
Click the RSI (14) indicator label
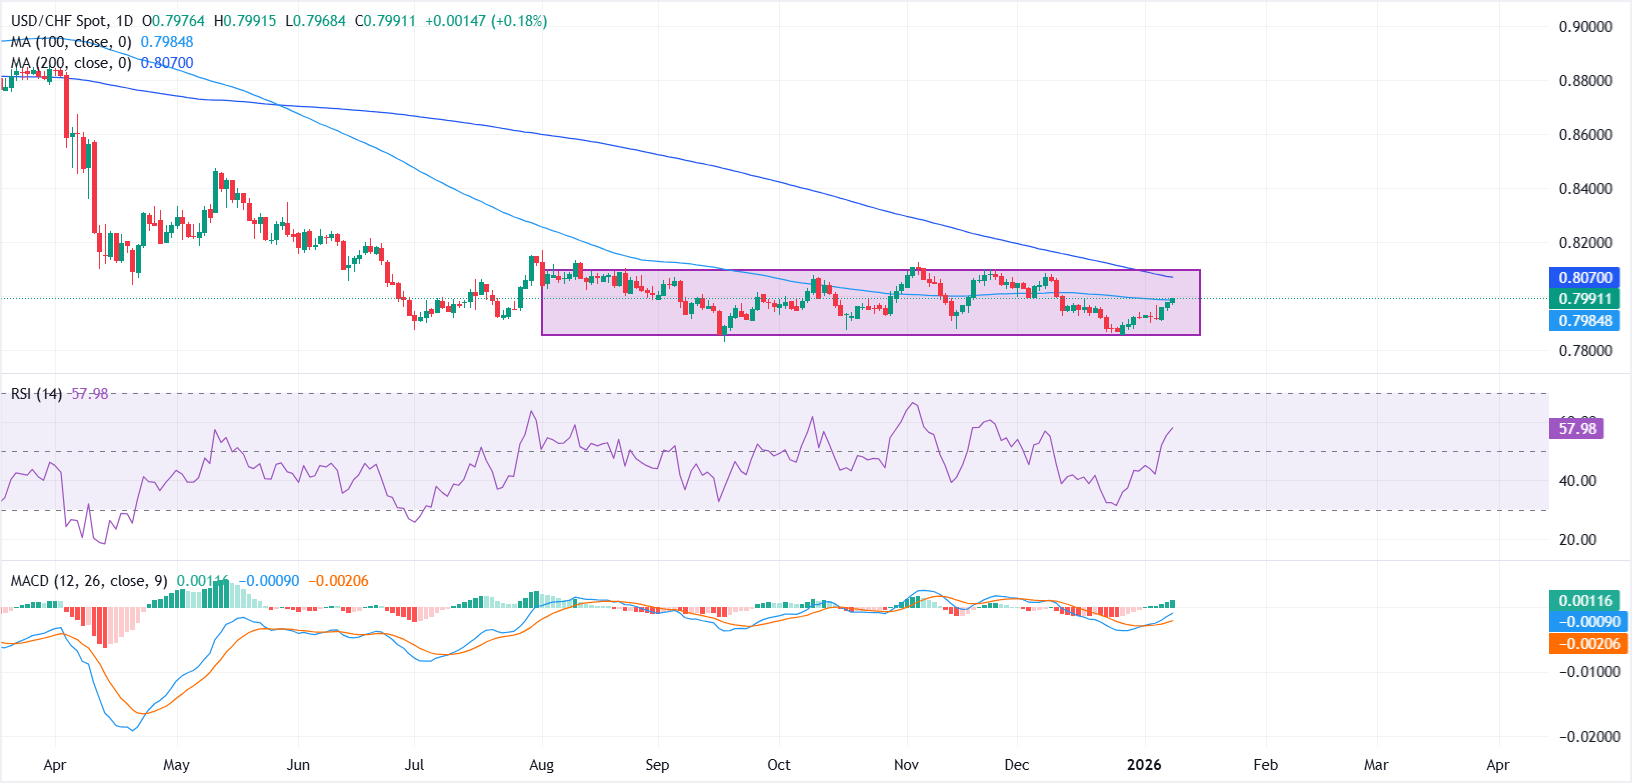click(x=37, y=394)
